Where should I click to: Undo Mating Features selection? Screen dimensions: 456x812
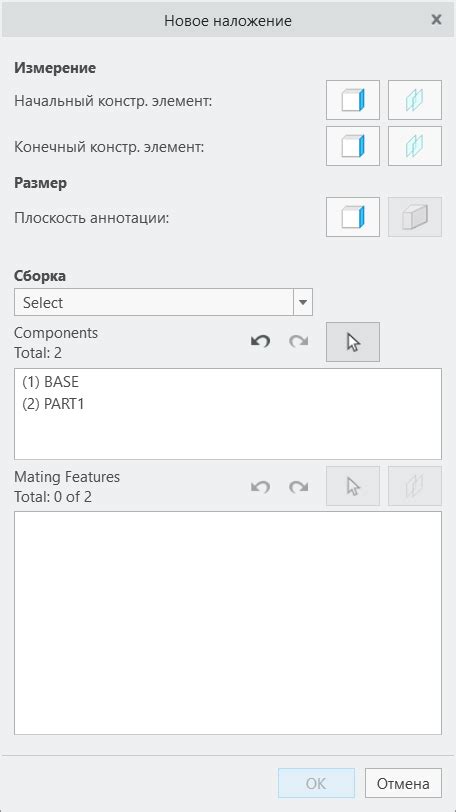[260, 487]
